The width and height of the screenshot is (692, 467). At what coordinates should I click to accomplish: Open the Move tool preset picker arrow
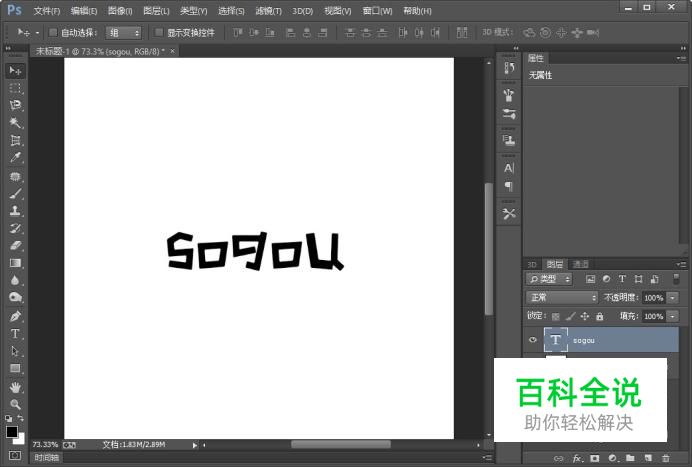point(38,33)
